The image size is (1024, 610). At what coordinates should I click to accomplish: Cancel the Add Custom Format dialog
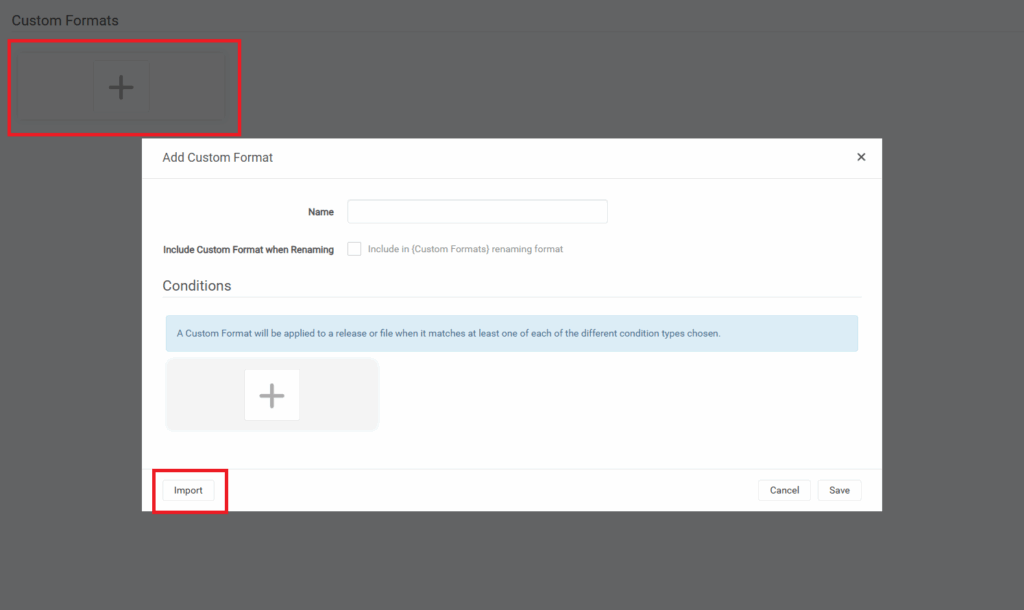(x=784, y=490)
